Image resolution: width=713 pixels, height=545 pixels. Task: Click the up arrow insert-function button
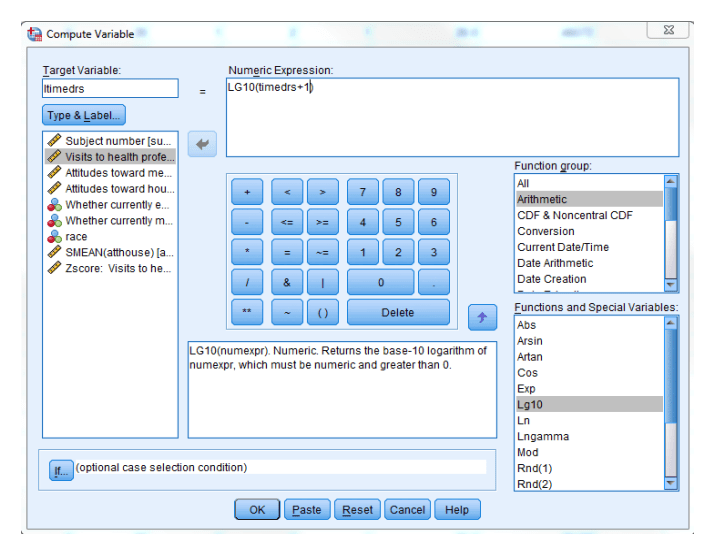[482, 317]
